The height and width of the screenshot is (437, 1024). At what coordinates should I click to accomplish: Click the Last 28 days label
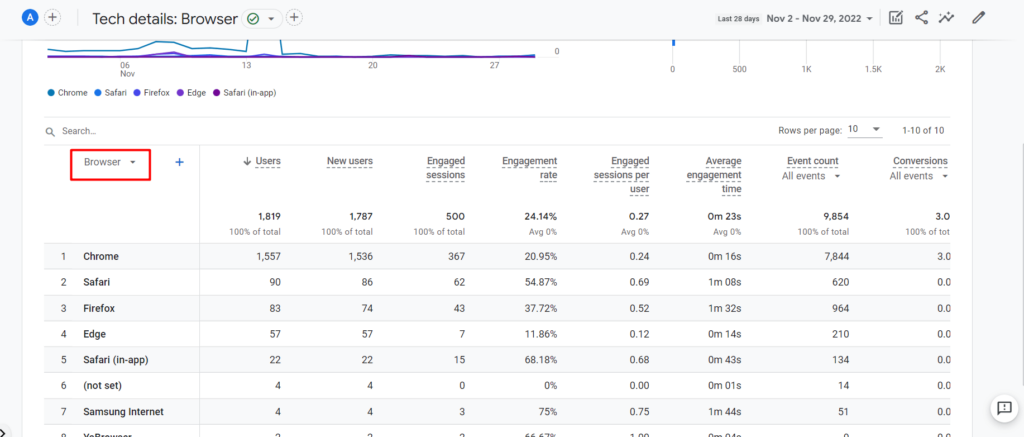coord(739,19)
